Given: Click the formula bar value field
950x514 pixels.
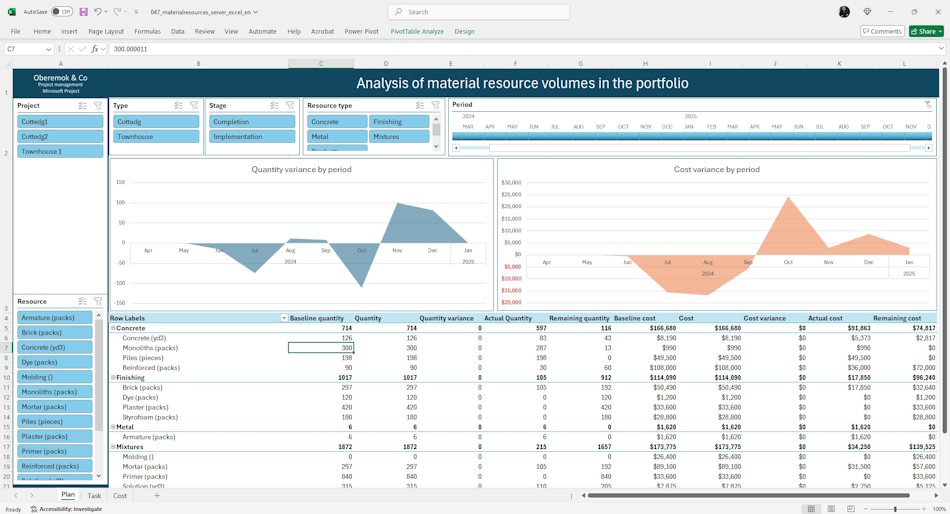Looking at the screenshot, I should pyautogui.click(x=521, y=49).
